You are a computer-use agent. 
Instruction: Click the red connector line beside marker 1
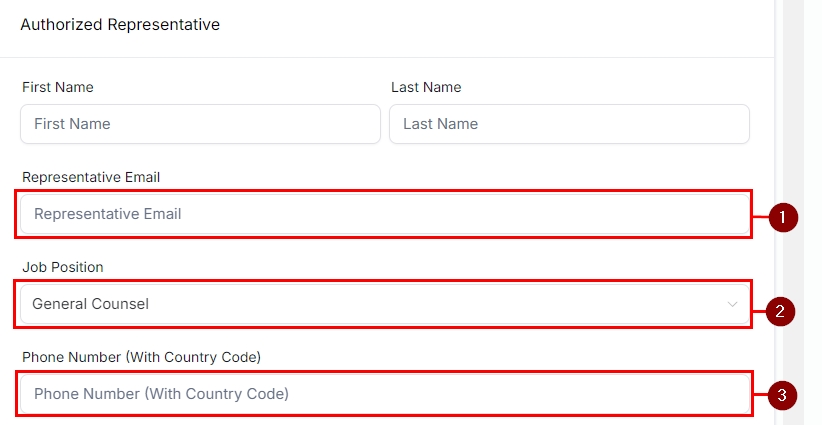coord(760,216)
